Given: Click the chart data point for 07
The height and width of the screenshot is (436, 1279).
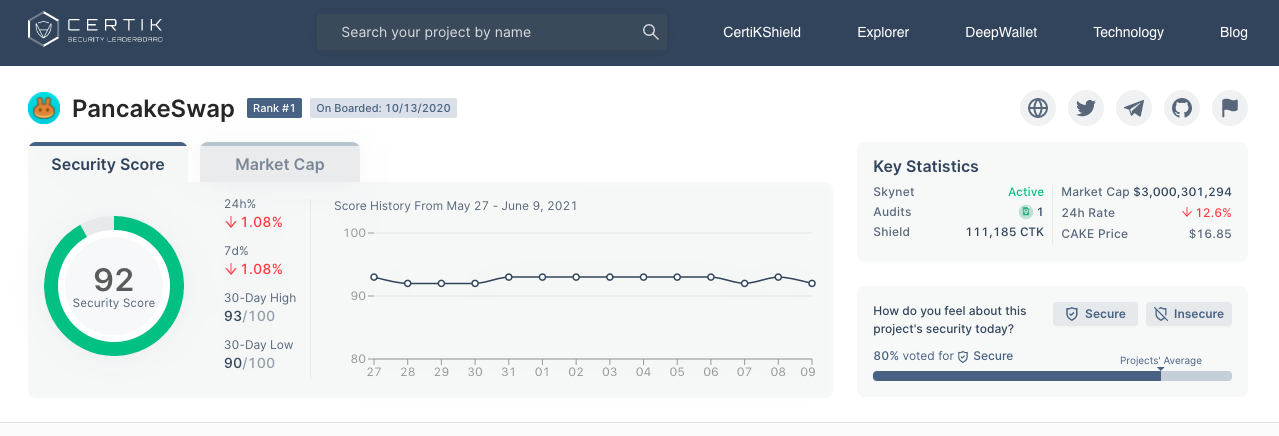Looking at the screenshot, I should (745, 283).
